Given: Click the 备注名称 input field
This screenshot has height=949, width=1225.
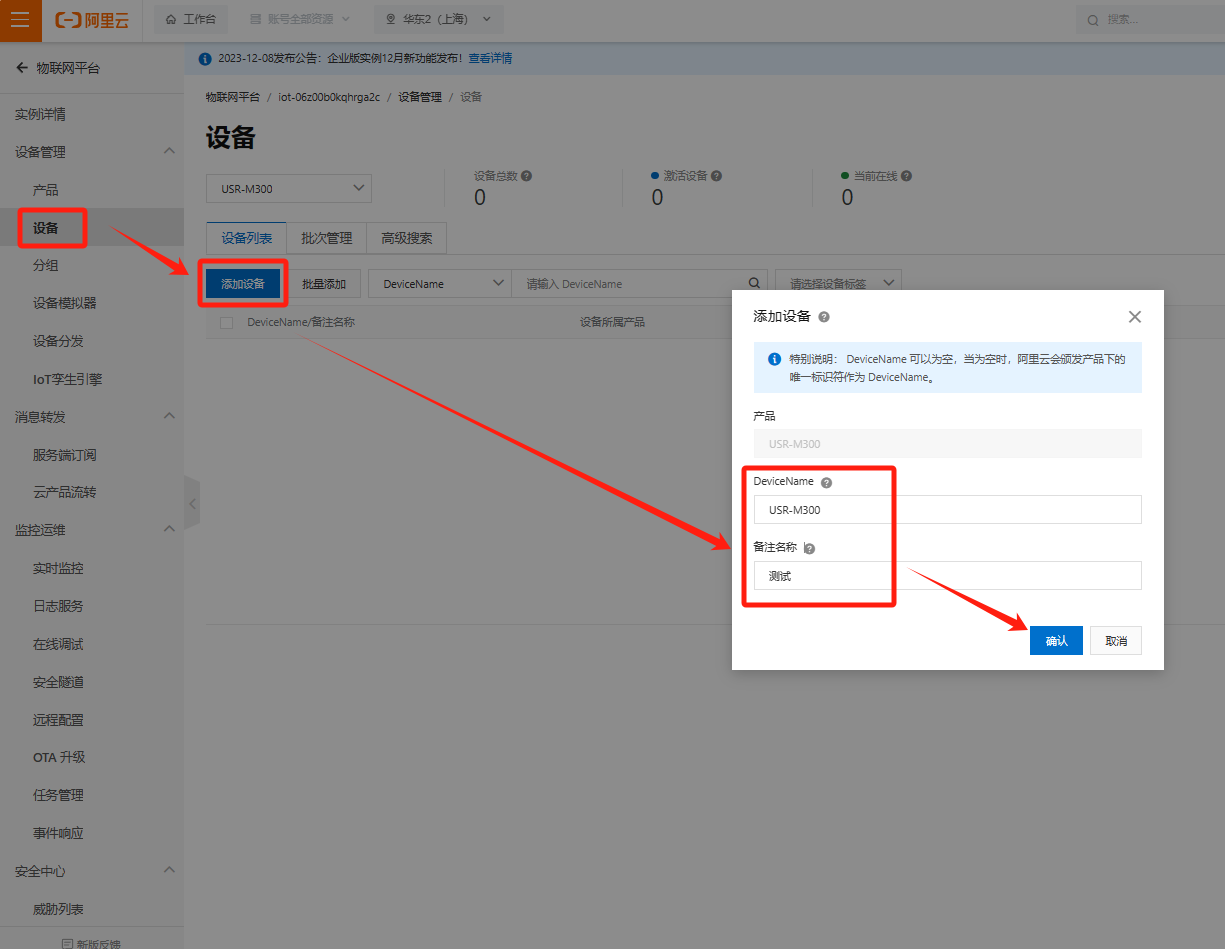Looking at the screenshot, I should [x=947, y=576].
